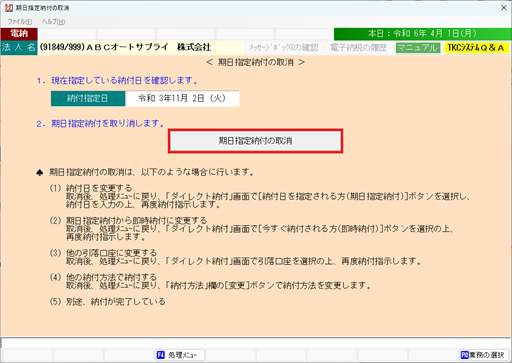Click the application icon in the title bar
This screenshot has height=363, width=512.
[8, 8]
